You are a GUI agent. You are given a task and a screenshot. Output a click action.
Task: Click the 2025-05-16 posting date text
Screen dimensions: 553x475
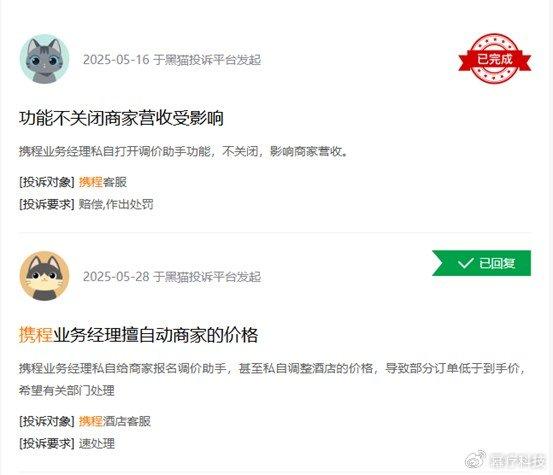pos(116,60)
